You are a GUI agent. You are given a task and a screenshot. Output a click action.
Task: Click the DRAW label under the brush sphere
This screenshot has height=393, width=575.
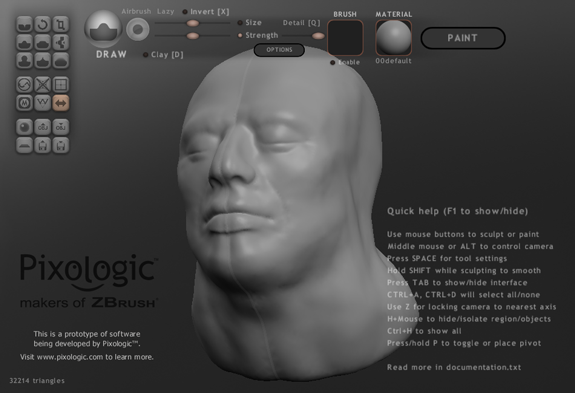pos(111,55)
